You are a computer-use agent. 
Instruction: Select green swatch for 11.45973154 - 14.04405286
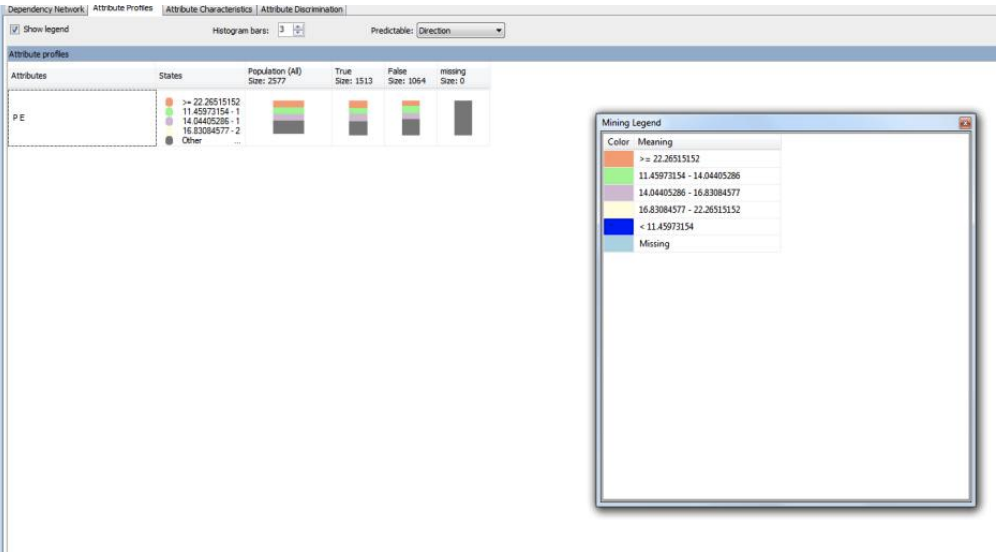[x=618, y=176]
